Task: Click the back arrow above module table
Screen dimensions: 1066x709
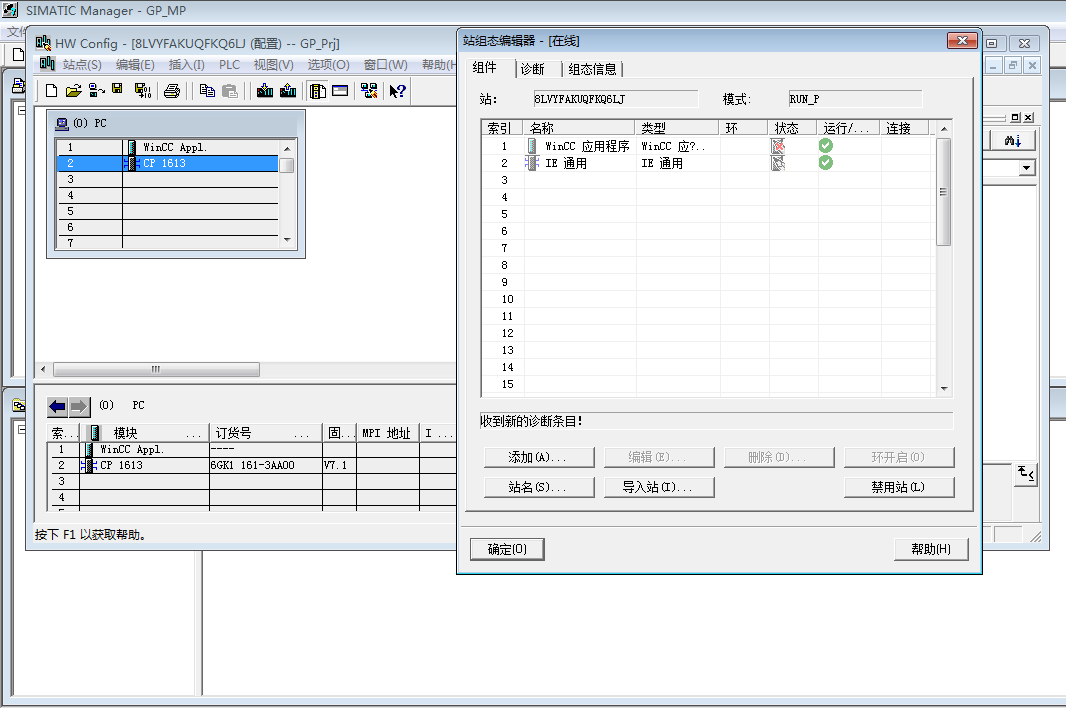Action: pyautogui.click(x=57, y=407)
